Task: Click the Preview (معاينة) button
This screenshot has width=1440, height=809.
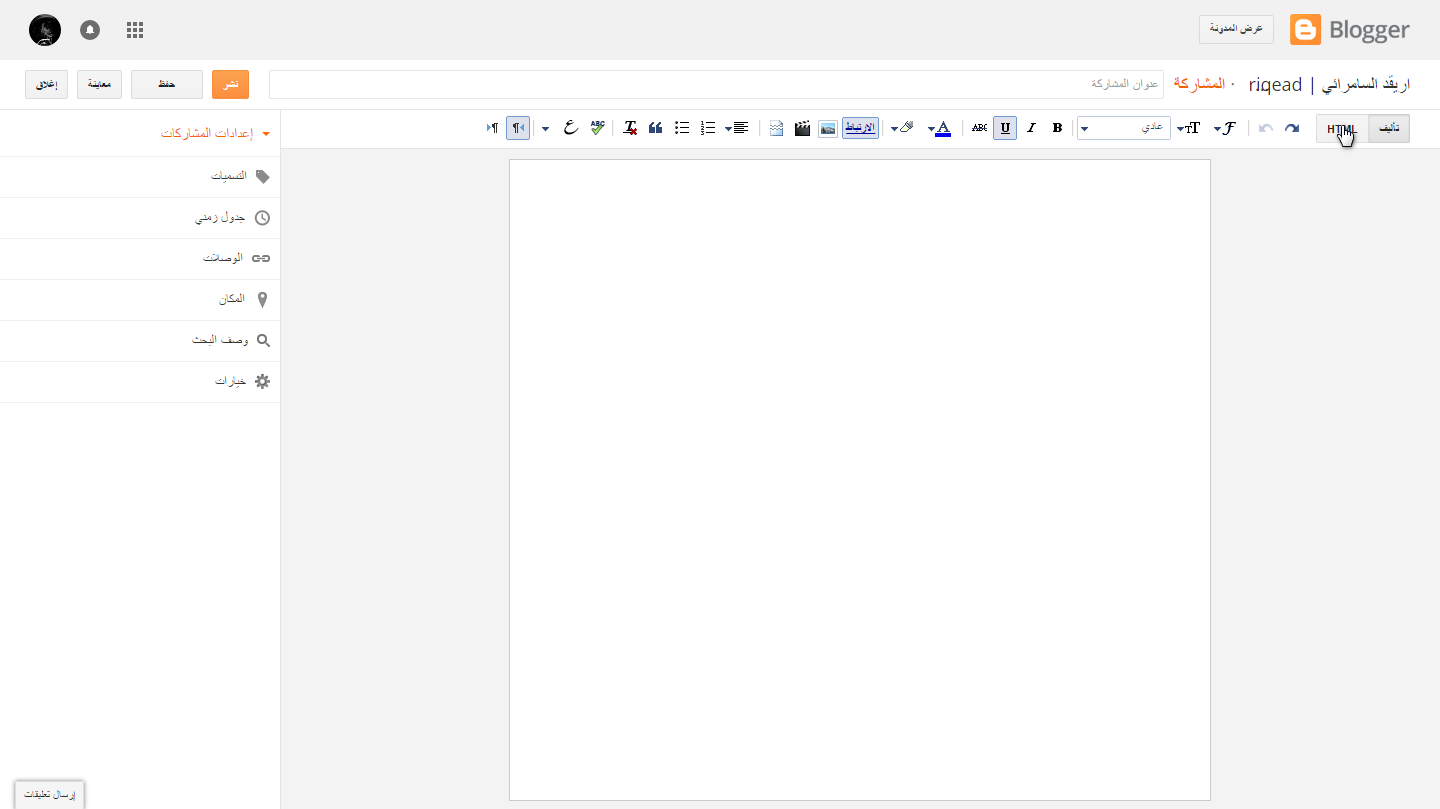Action: 99,84
